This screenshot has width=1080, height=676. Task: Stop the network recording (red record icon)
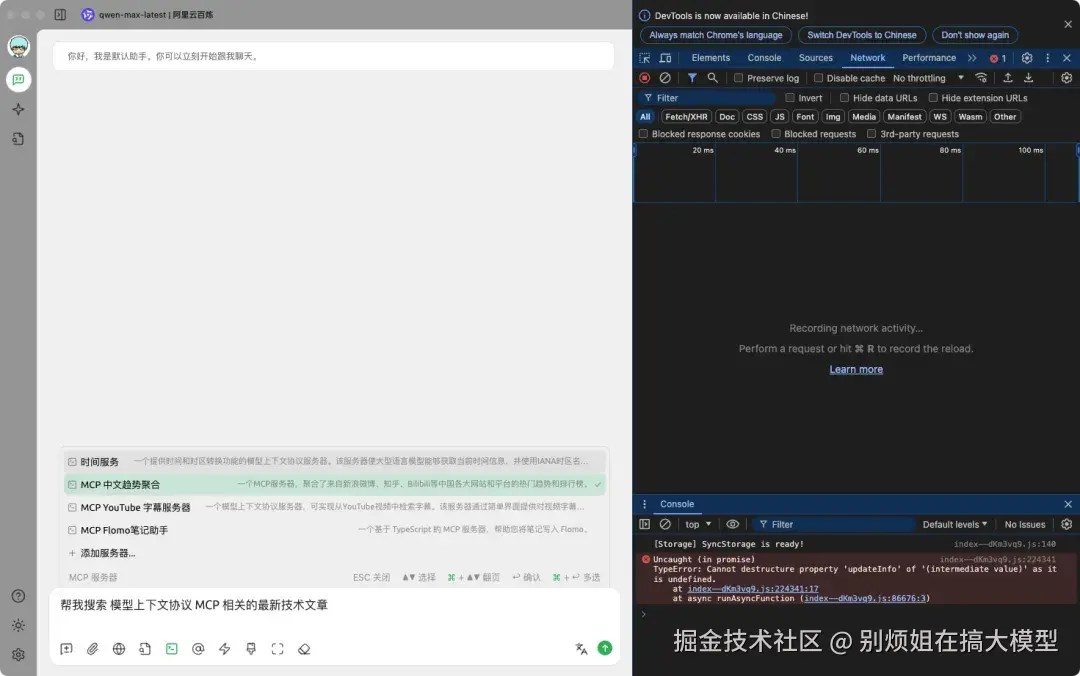tap(643, 77)
